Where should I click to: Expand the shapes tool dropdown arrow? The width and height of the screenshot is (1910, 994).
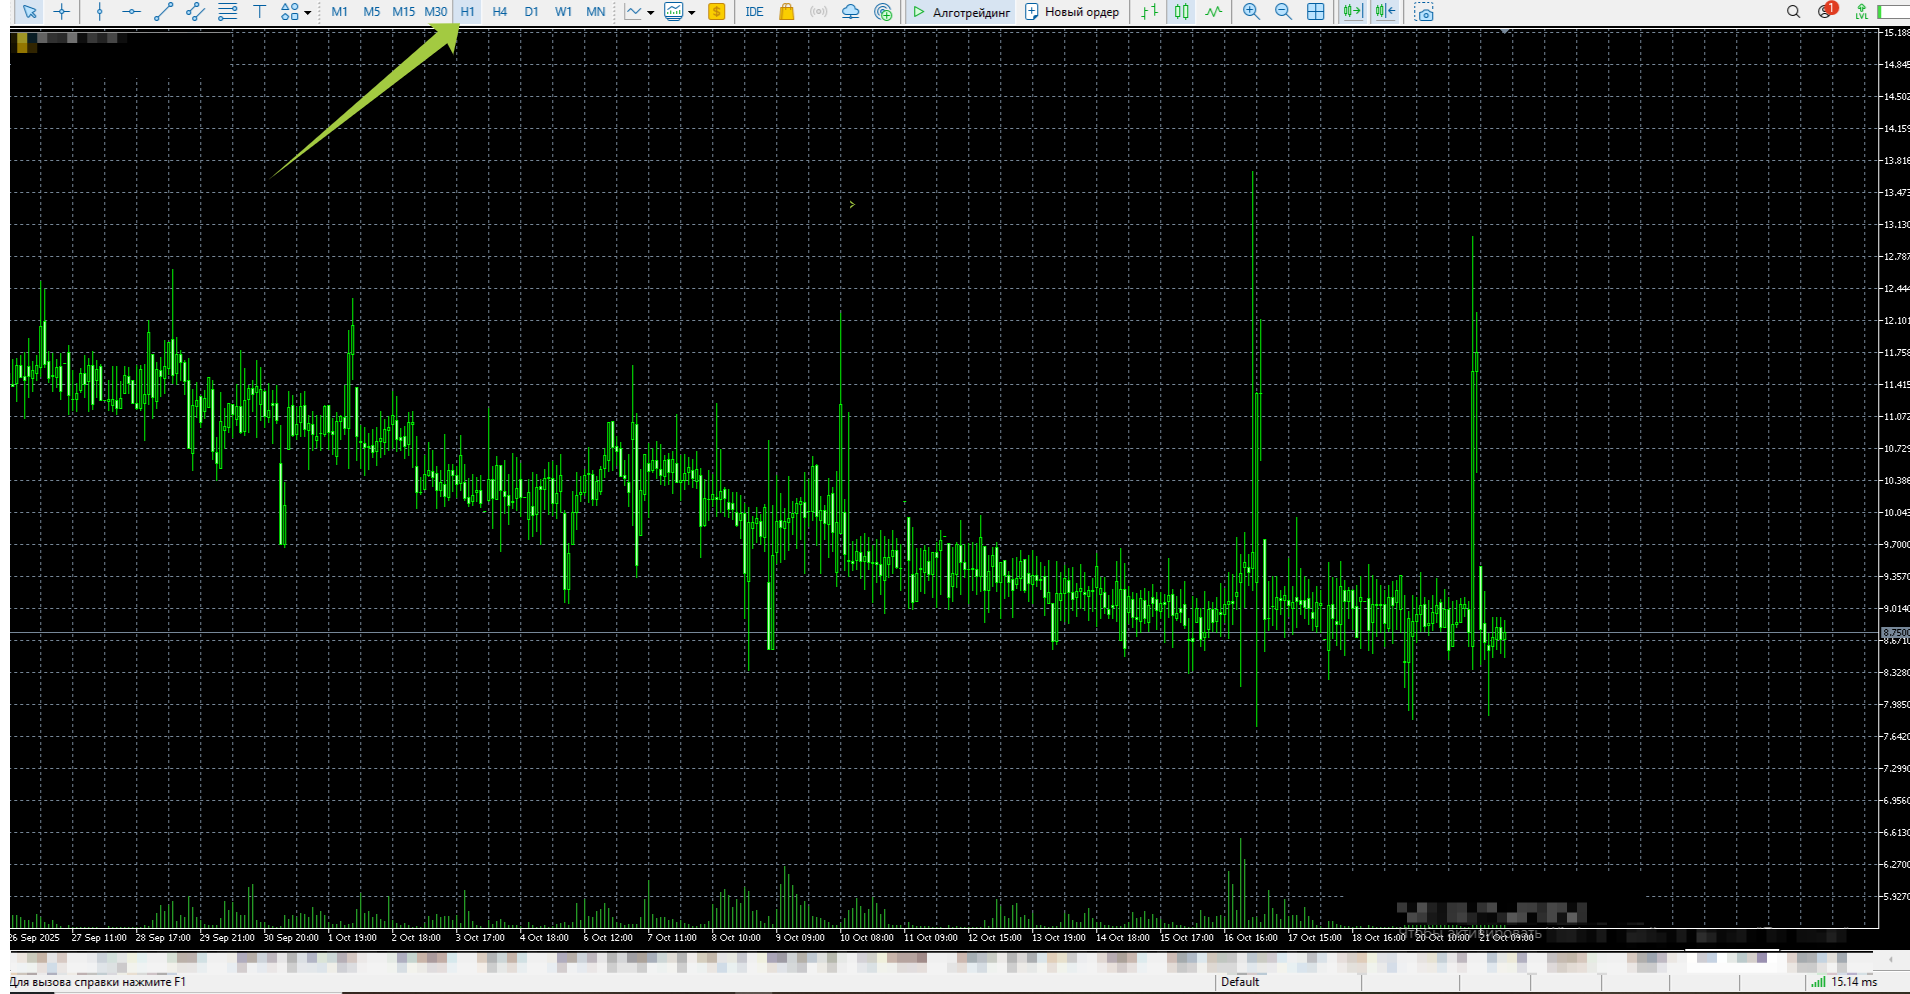tap(307, 13)
